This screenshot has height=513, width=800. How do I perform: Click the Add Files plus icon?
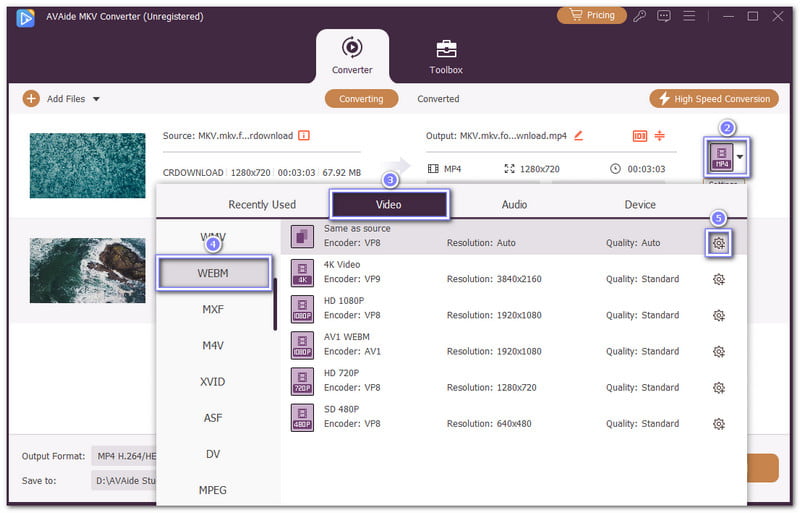point(31,99)
